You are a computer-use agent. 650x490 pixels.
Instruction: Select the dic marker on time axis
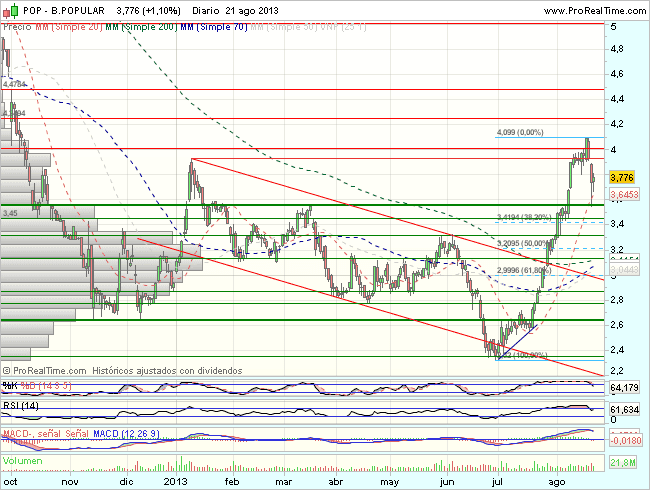tap(126, 482)
